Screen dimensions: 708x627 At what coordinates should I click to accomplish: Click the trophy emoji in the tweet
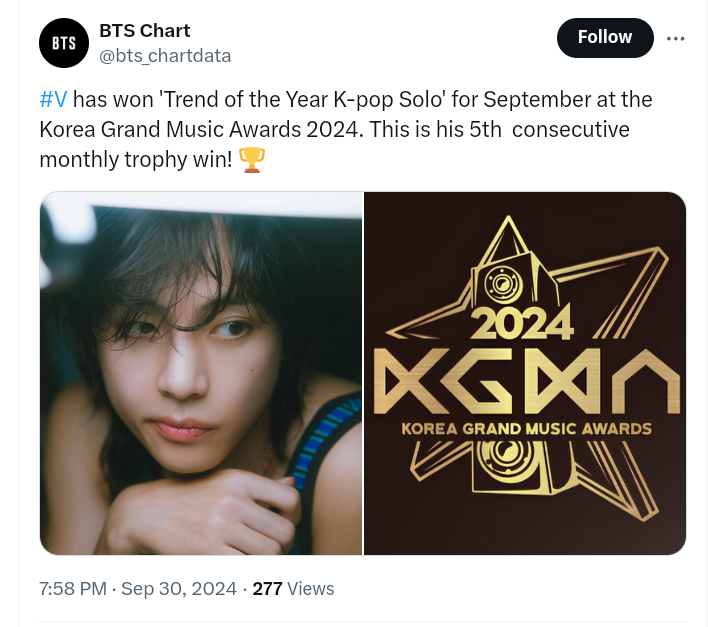tap(252, 160)
